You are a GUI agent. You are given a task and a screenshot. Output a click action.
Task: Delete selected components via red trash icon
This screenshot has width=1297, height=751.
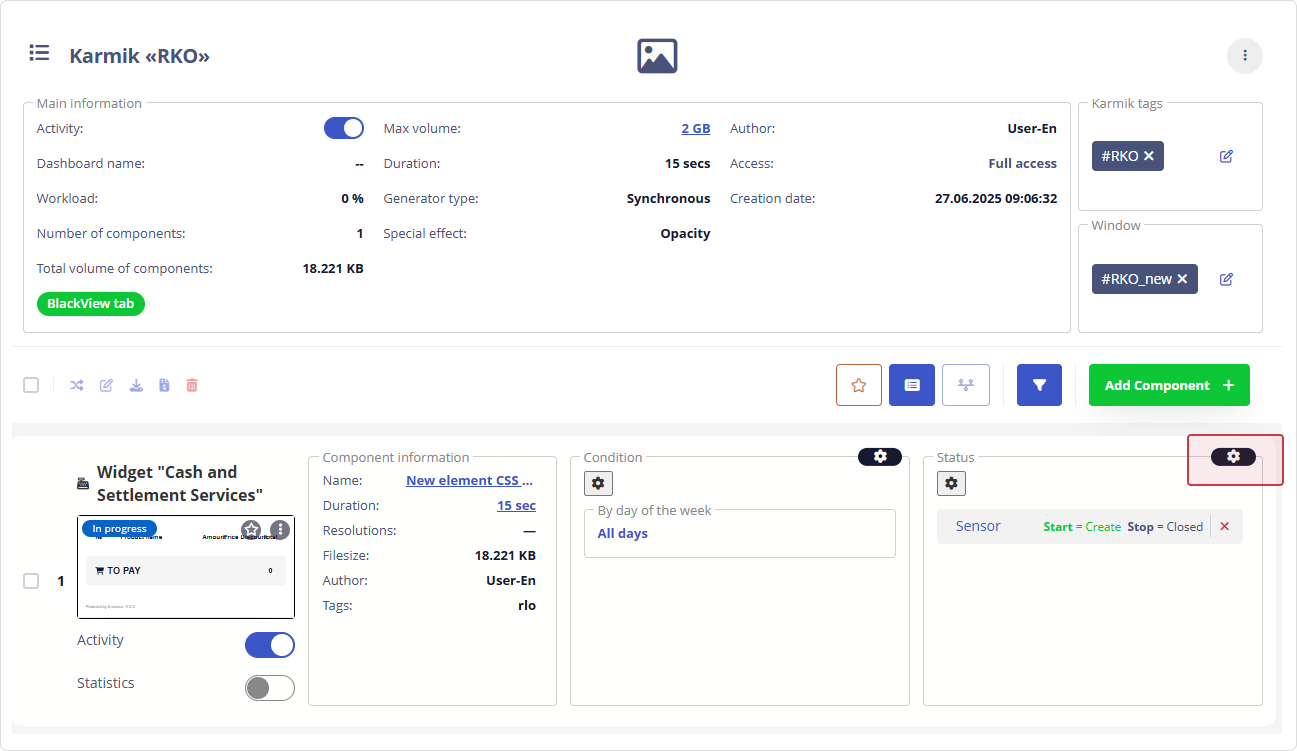191,385
